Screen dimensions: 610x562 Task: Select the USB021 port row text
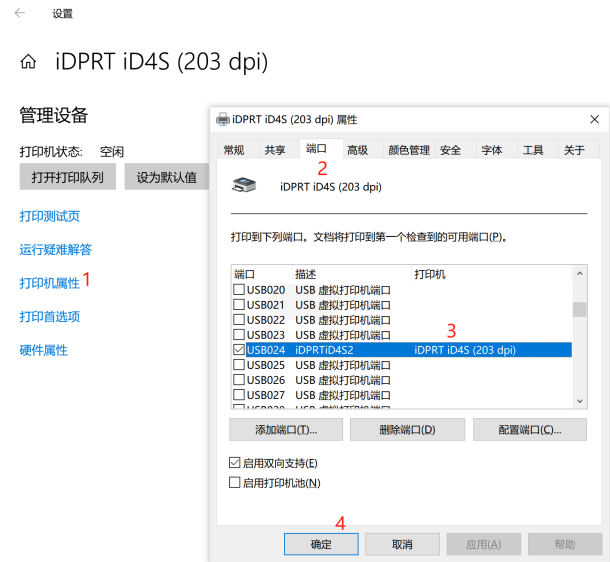(266, 305)
